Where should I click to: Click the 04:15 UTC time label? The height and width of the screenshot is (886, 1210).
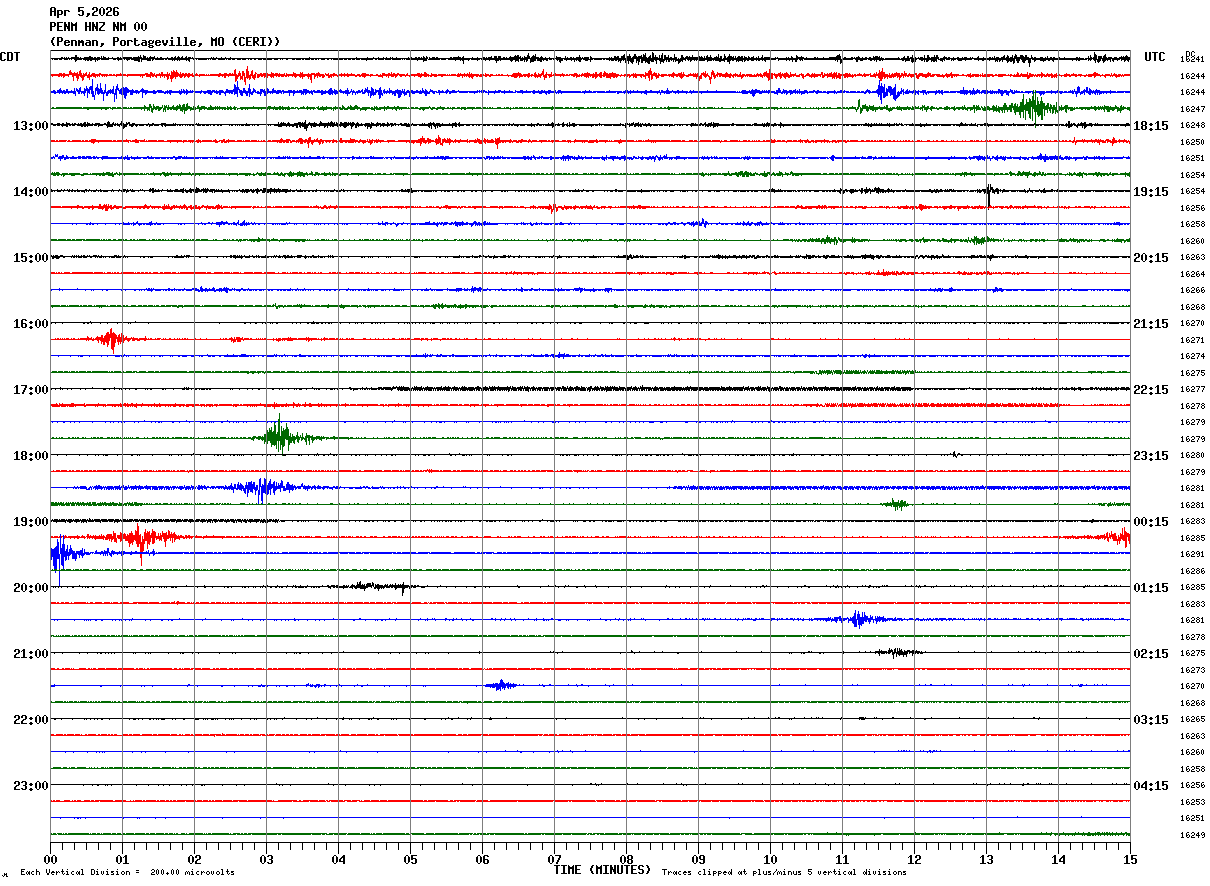coord(1151,786)
